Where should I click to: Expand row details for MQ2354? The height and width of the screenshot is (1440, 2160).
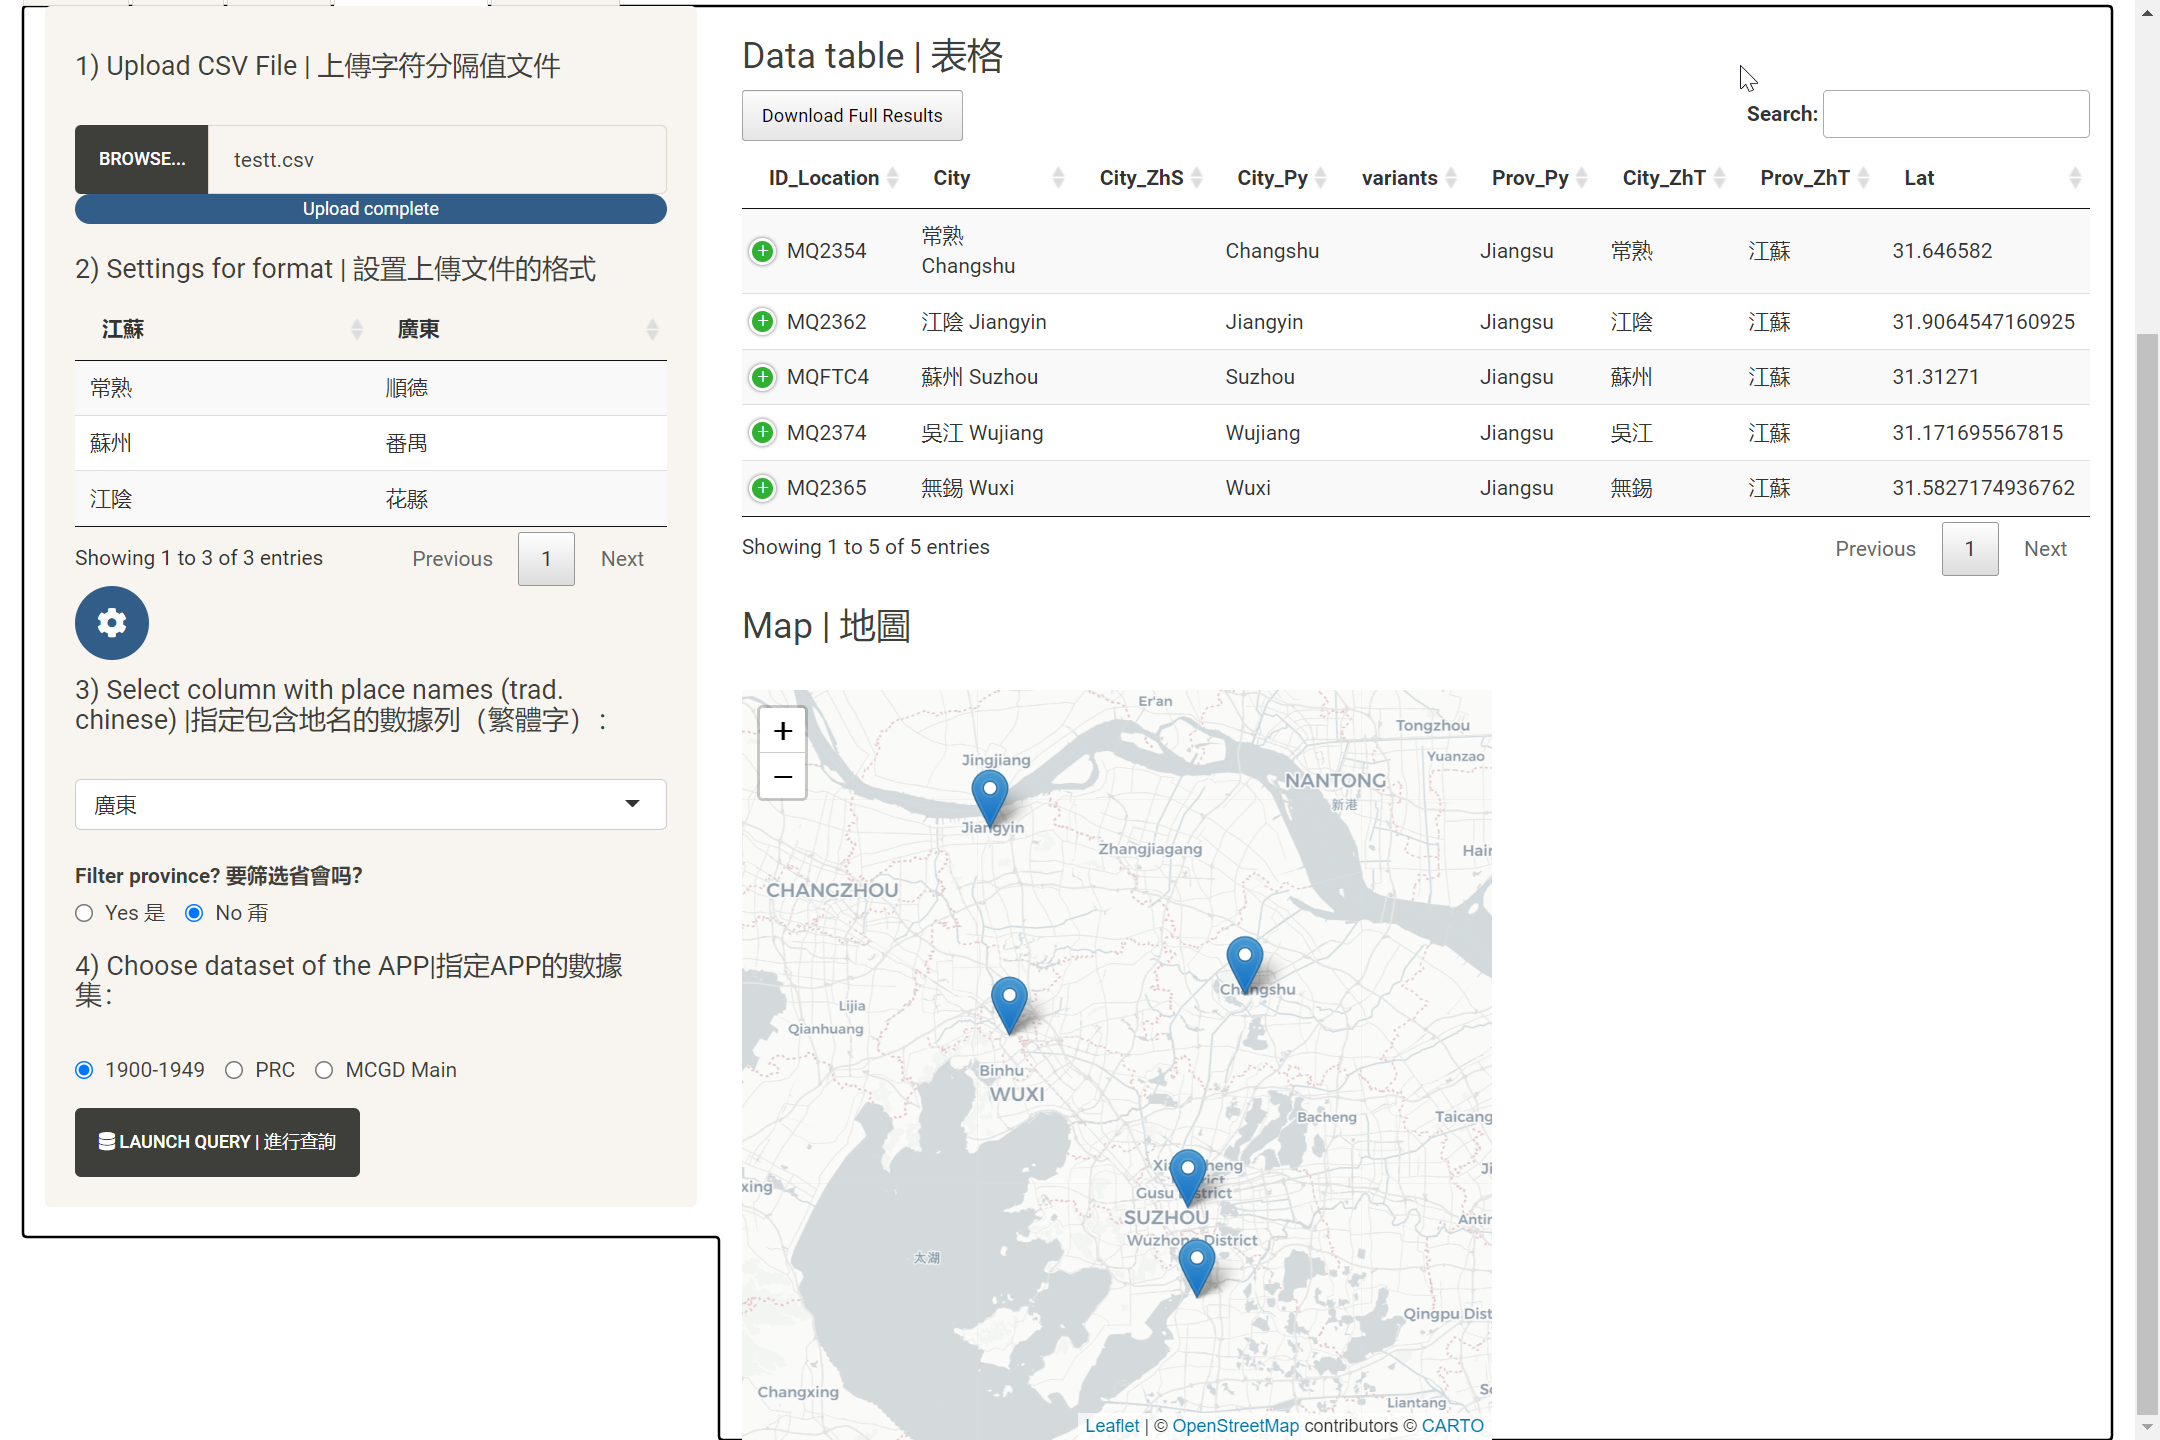pyautogui.click(x=762, y=251)
